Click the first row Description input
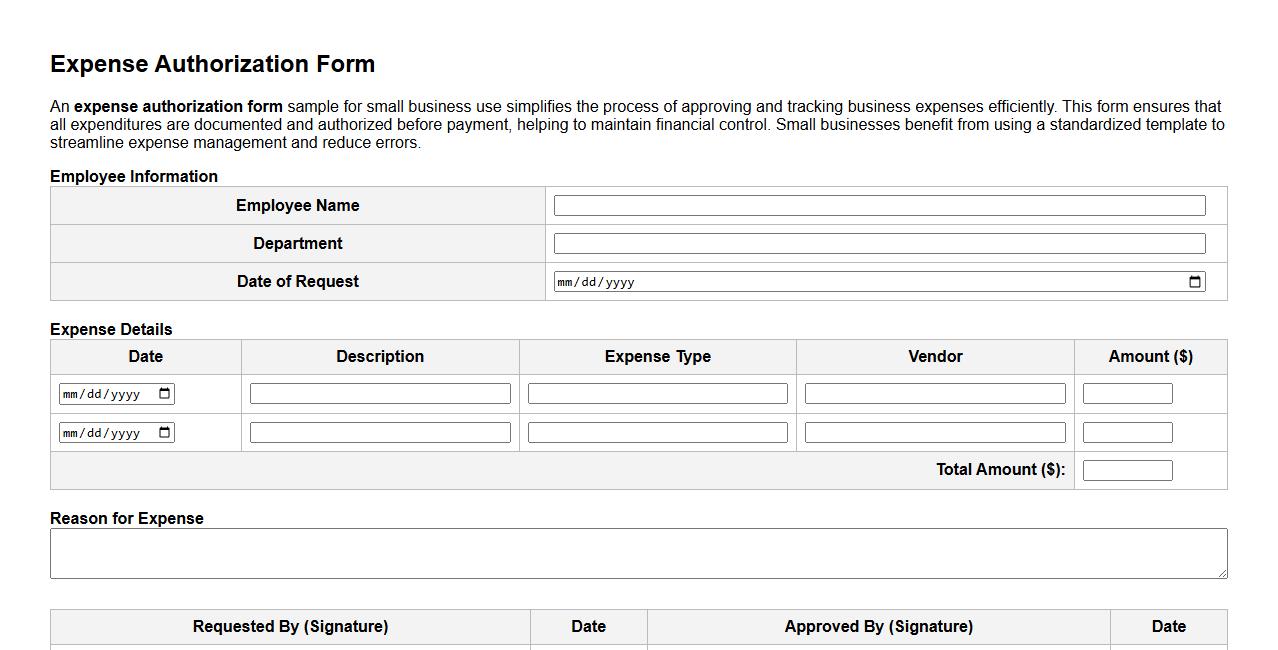Viewport: 1278px width, 650px height. tap(380, 393)
